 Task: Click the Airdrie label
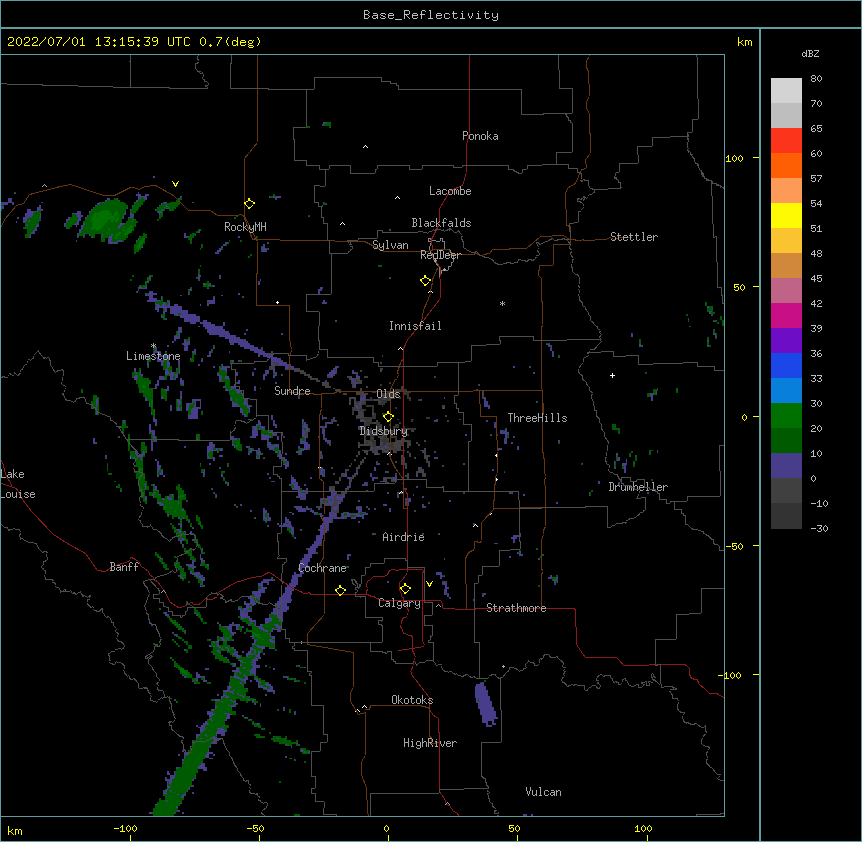pyautogui.click(x=403, y=537)
